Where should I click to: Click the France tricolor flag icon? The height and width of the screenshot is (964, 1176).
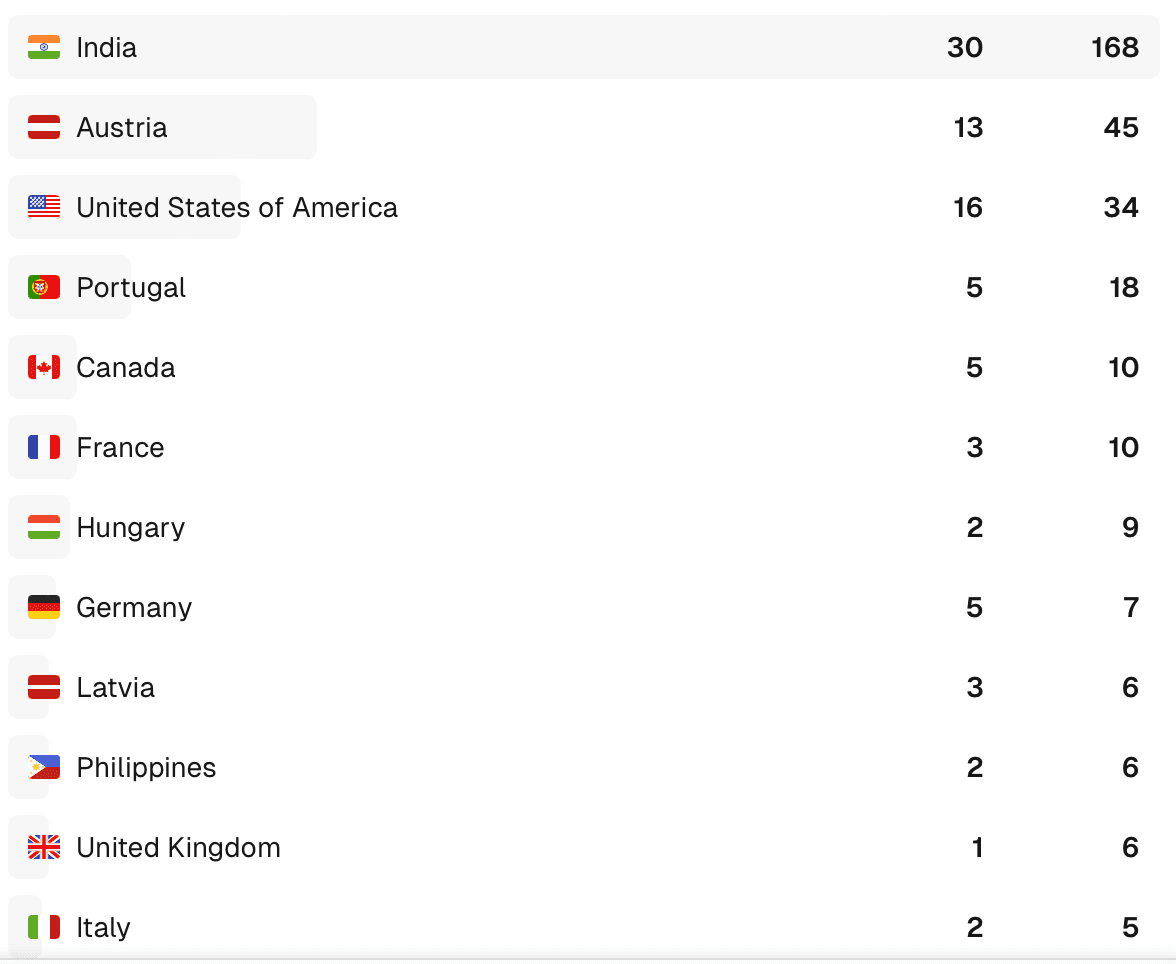44,447
